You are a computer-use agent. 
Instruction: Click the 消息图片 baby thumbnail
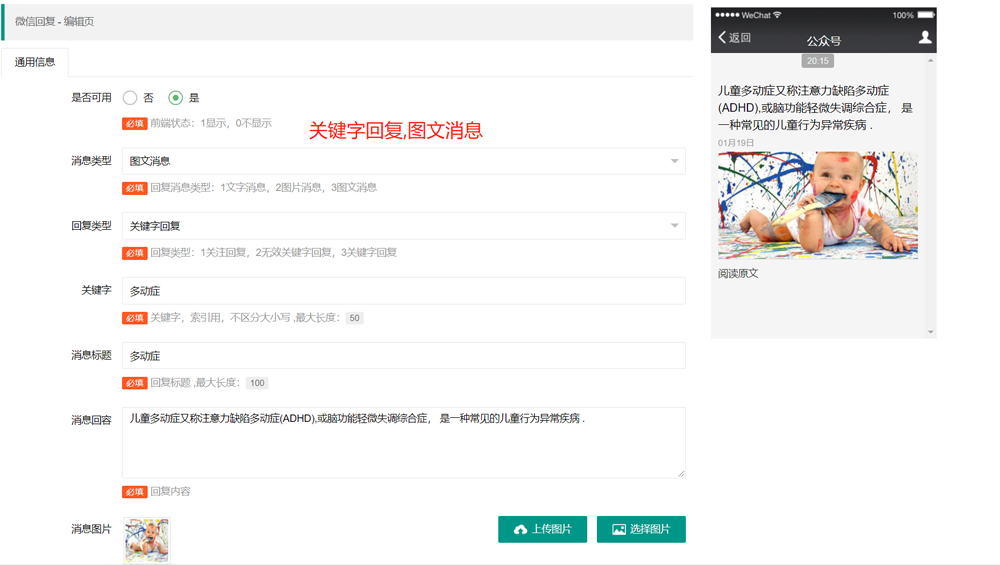(147, 540)
